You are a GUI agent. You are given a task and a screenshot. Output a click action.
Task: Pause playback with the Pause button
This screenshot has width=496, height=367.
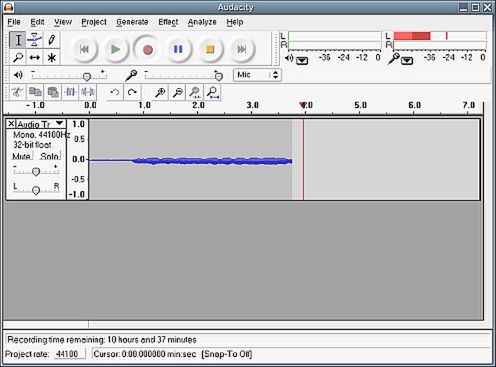[178, 49]
